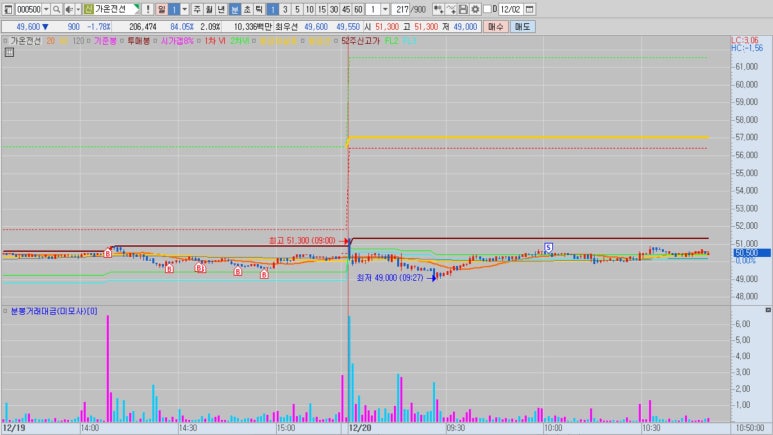Toggle the 시가갭8% indicator legend checkbox
The width and height of the screenshot is (773, 435).
tap(155, 41)
